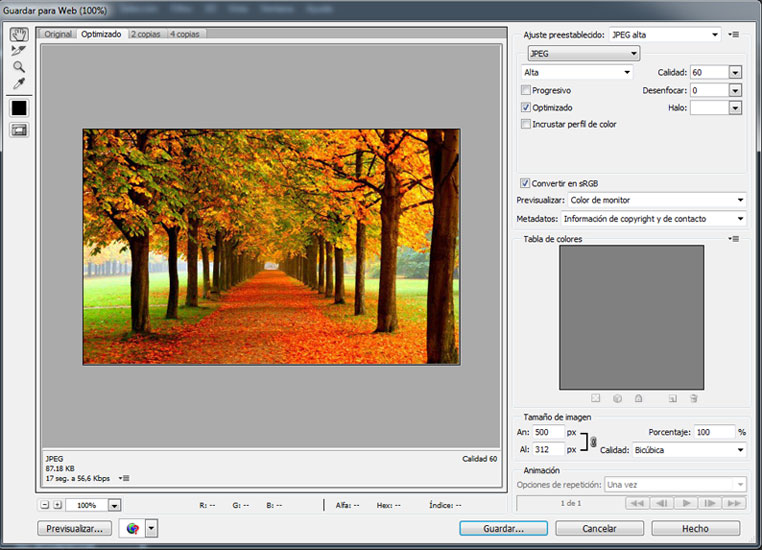Click the lock color icon
The image size is (762, 550).
tap(639, 398)
